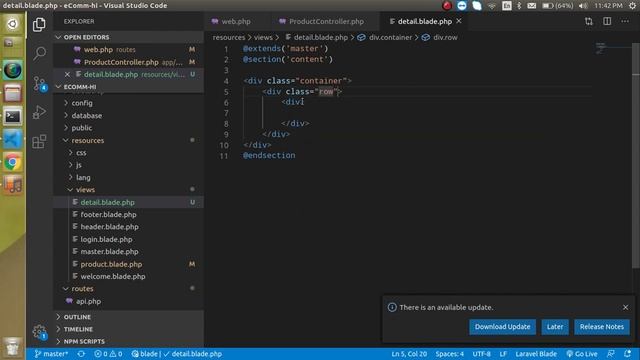Click the div.container breadcrumb

[384, 37]
